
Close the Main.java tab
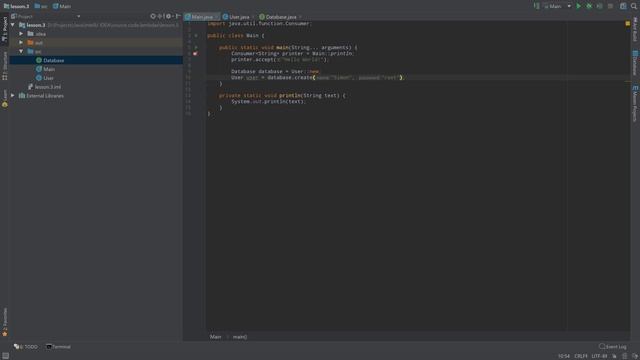[x=216, y=17]
